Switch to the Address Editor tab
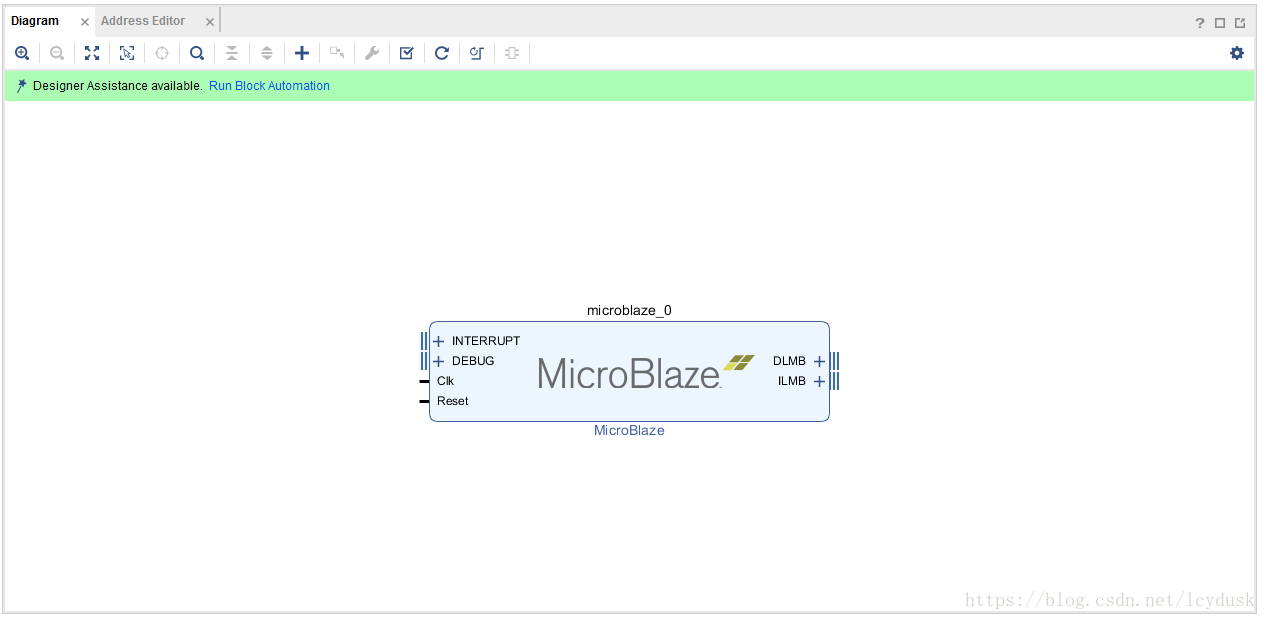Image resolution: width=1266 pixels, height=620 pixels. (x=143, y=21)
